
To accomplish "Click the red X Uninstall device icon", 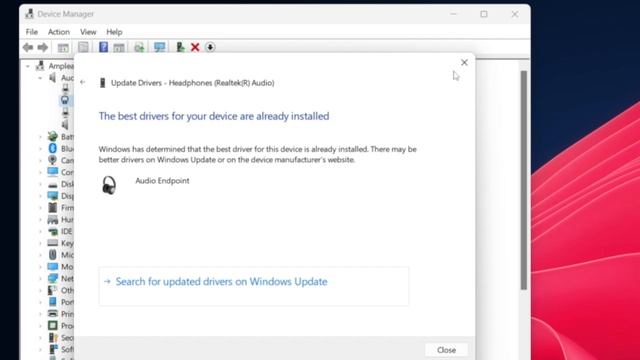I will pos(195,47).
